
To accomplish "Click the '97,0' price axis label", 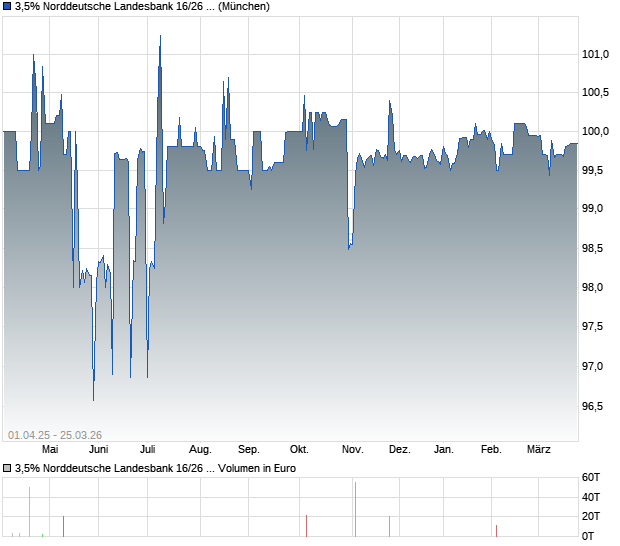I will pos(592,366).
